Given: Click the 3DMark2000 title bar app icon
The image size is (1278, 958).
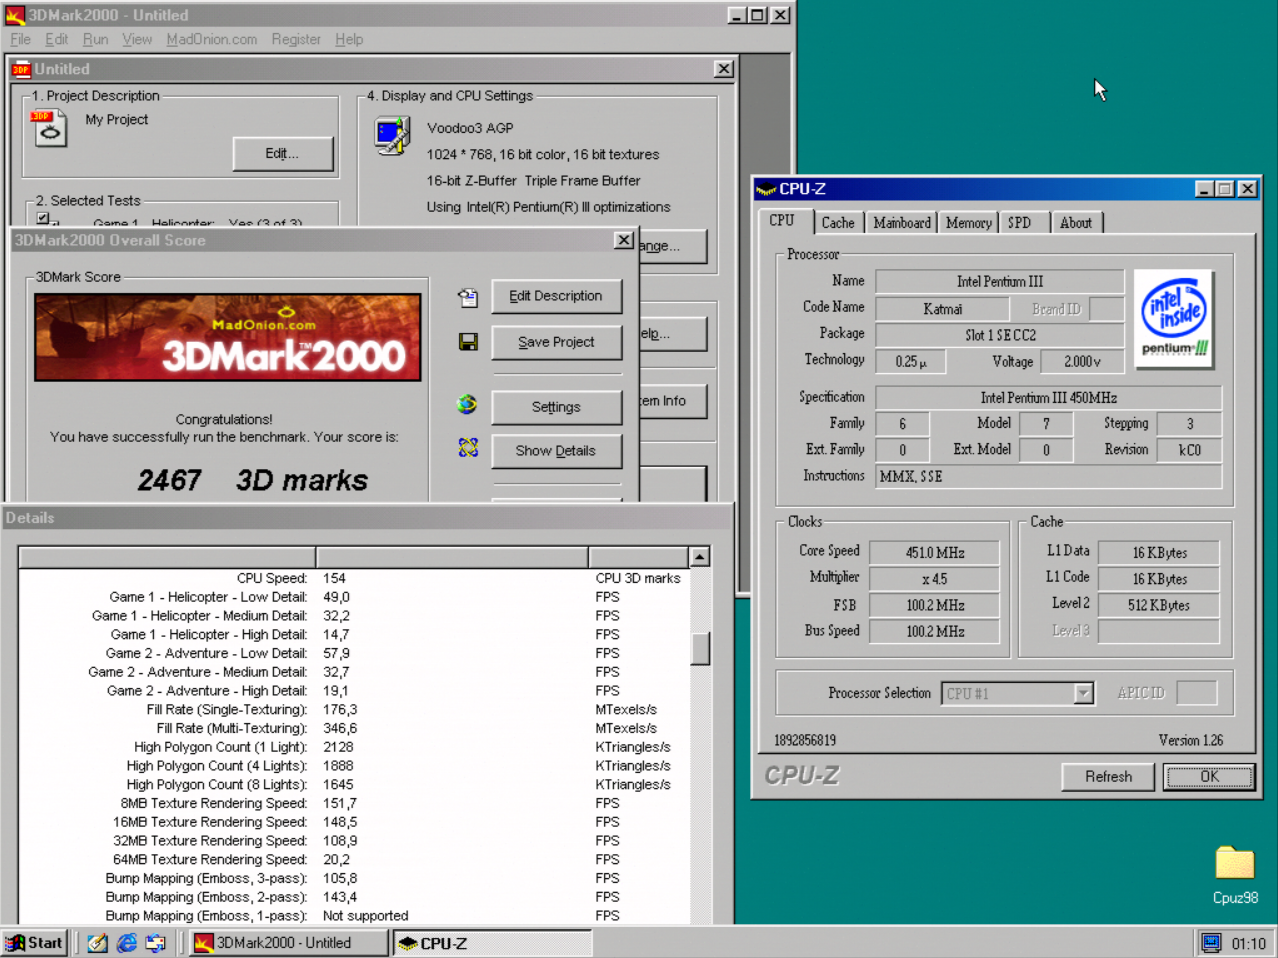Looking at the screenshot, I should (x=15, y=15).
